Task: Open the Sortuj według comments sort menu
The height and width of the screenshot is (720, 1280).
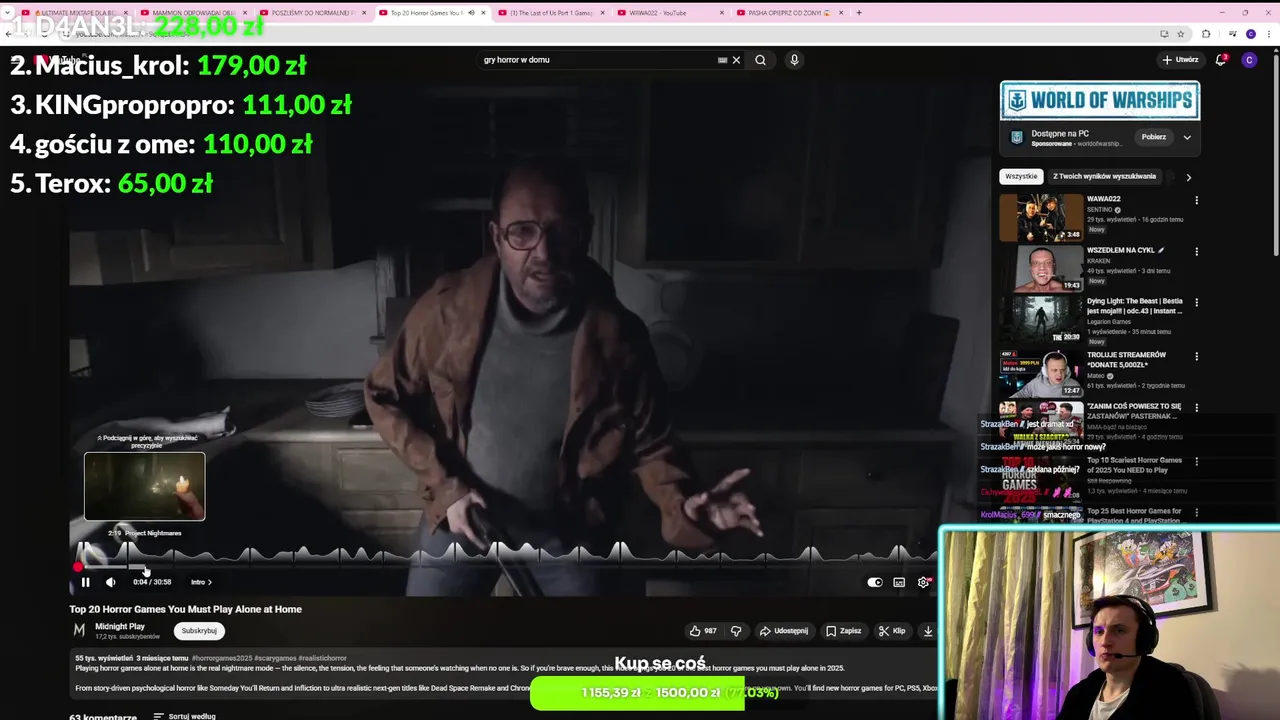Action: pos(184,716)
